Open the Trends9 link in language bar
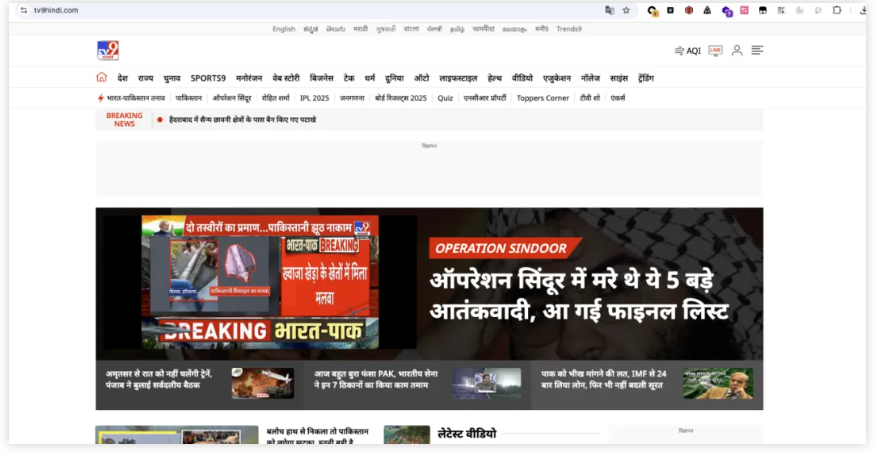The width and height of the screenshot is (877, 453). coord(569,29)
